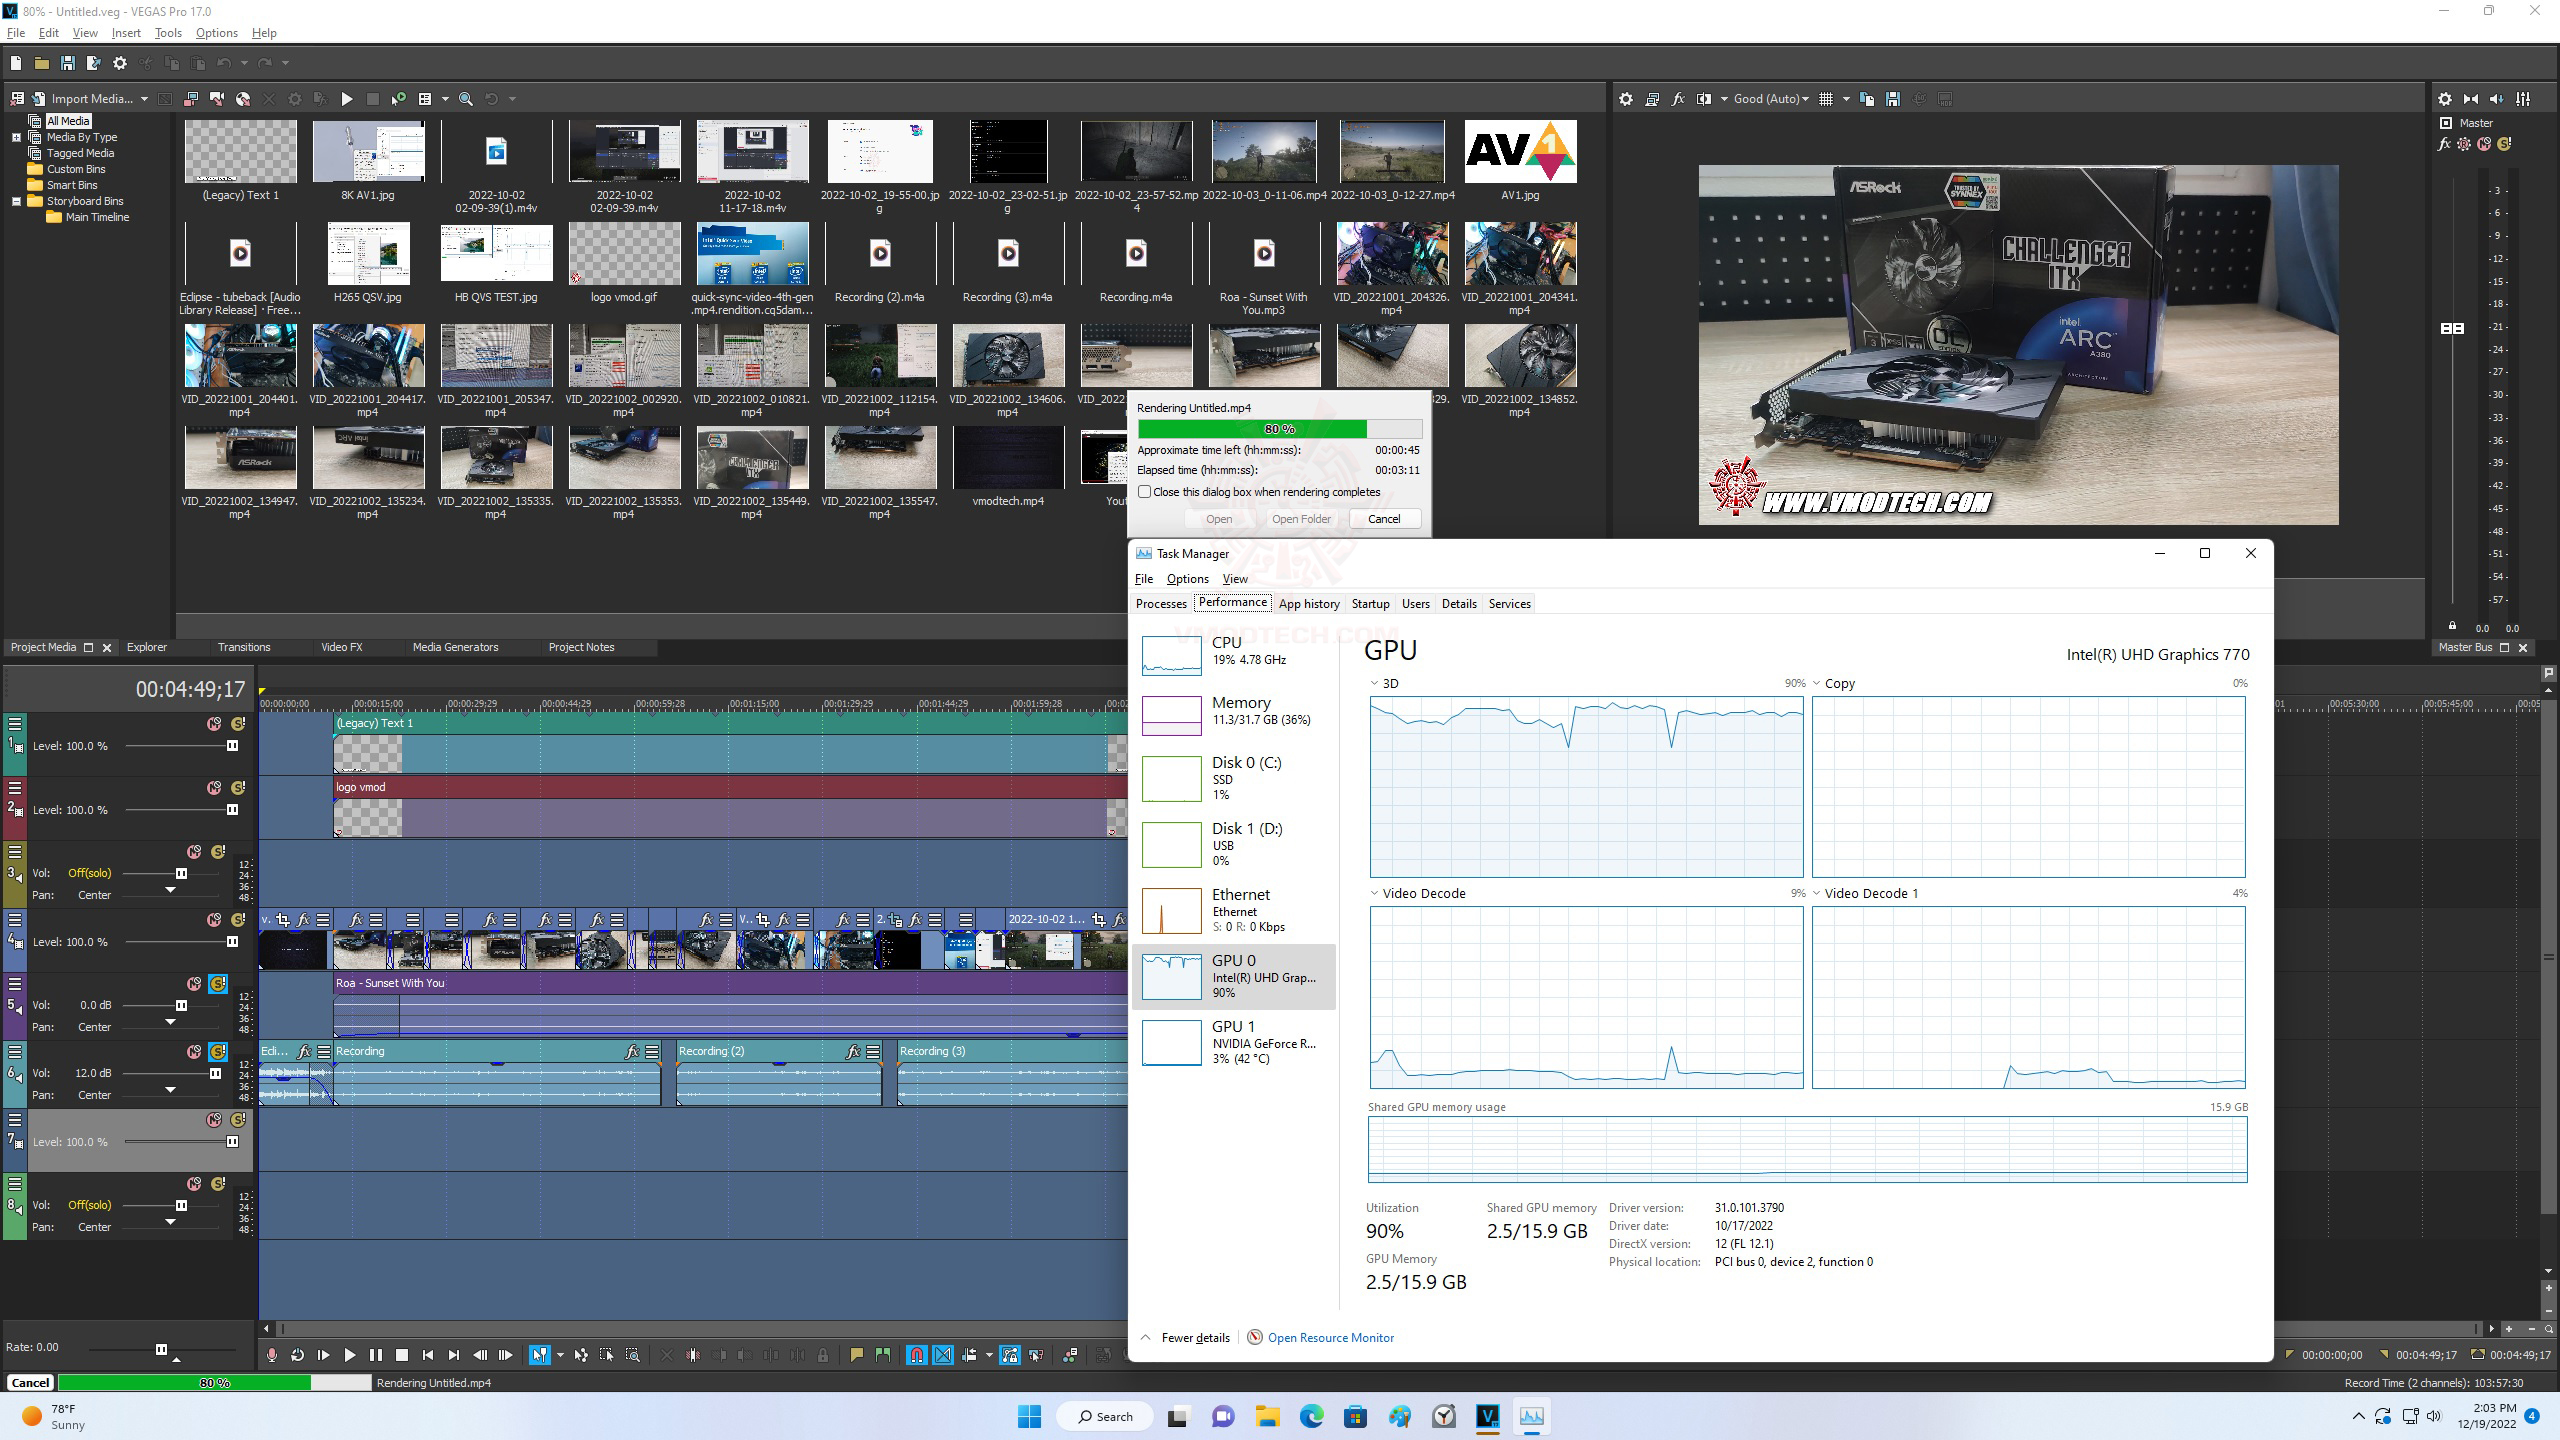Click the Insert Marker flag icon
Screen dimensions: 2560x1440
click(x=856, y=1355)
